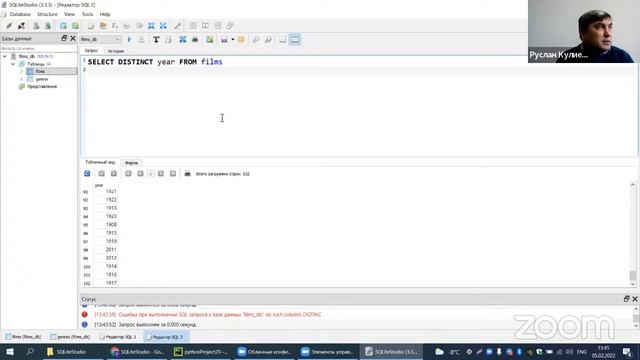The width and height of the screenshot is (640, 360).
Task: Select the cell with value 1908
Action: [105, 224]
